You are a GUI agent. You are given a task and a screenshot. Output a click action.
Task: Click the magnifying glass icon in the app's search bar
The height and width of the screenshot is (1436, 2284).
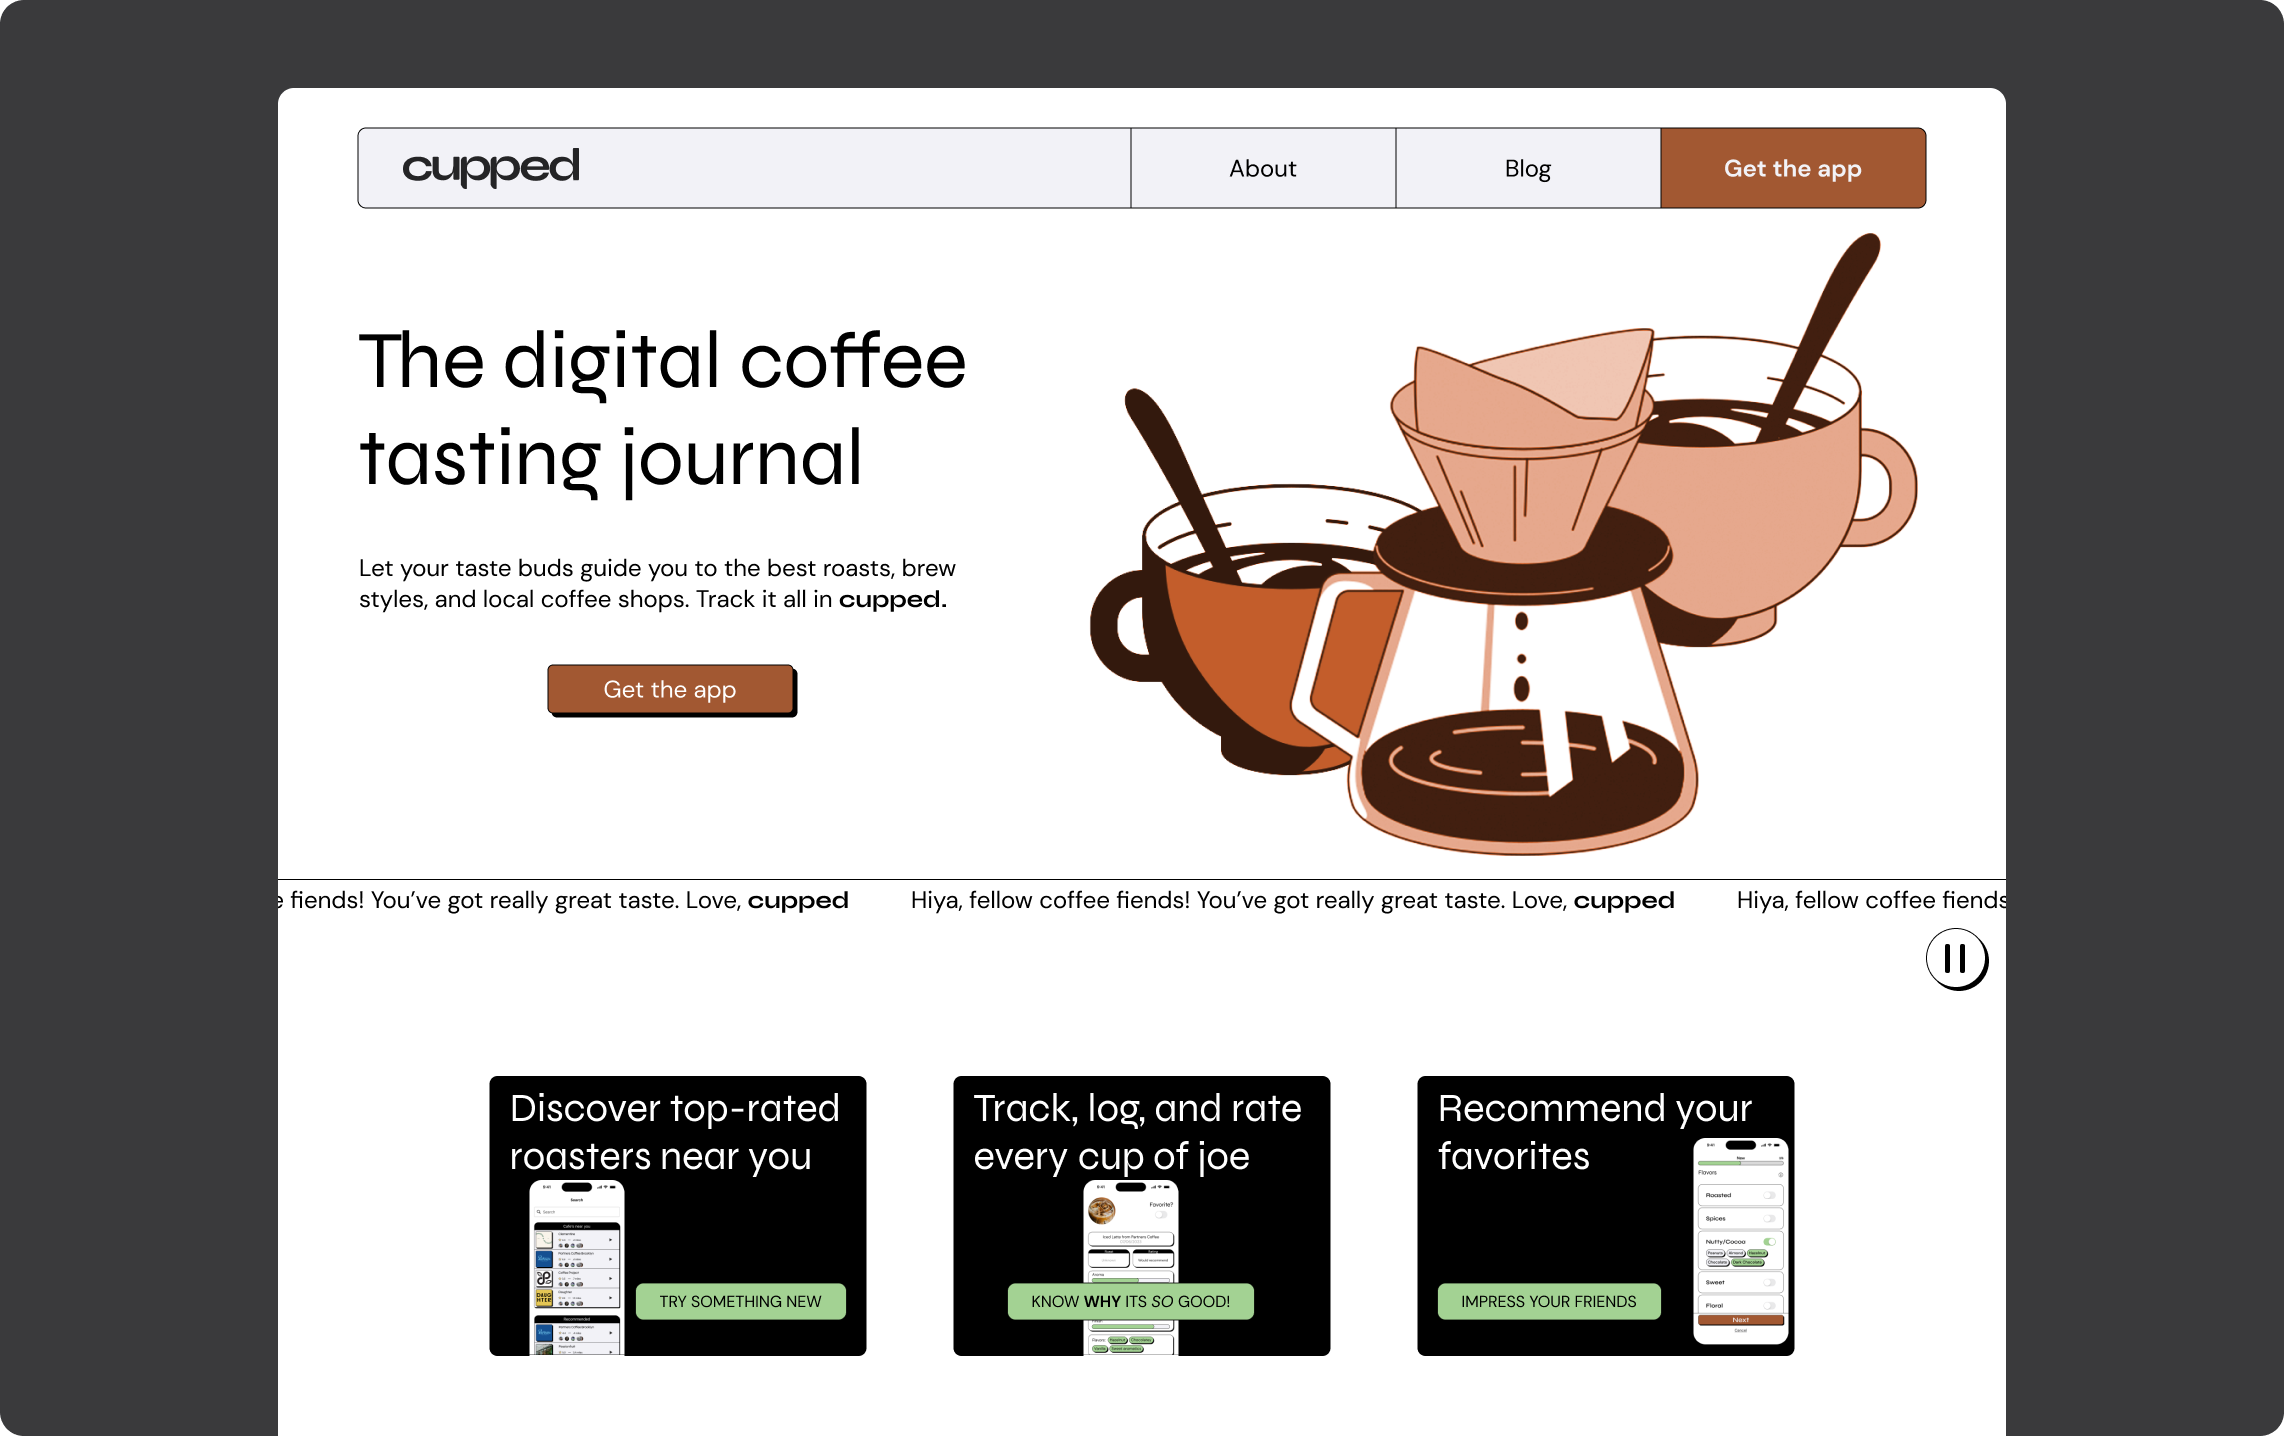pyautogui.click(x=539, y=1212)
